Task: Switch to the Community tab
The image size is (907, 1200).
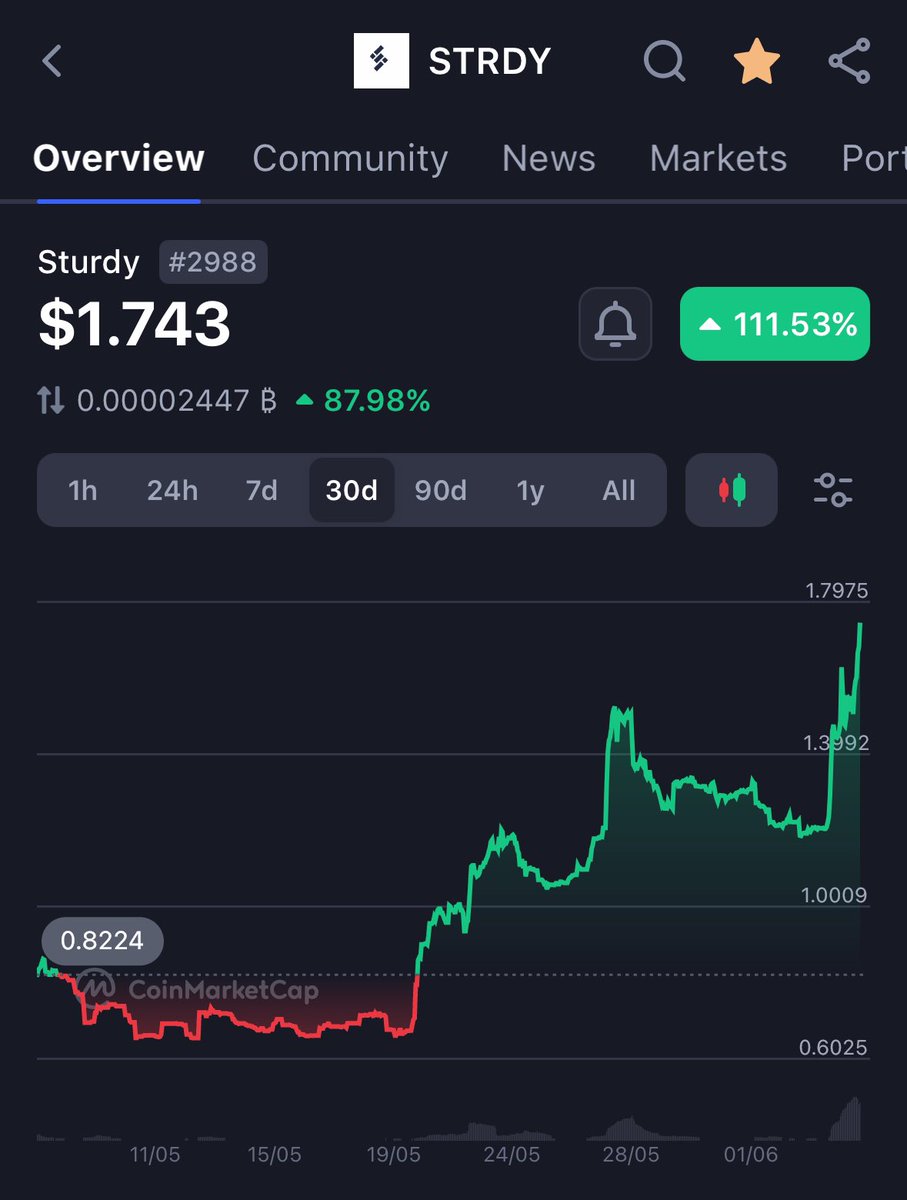Action: (x=350, y=158)
